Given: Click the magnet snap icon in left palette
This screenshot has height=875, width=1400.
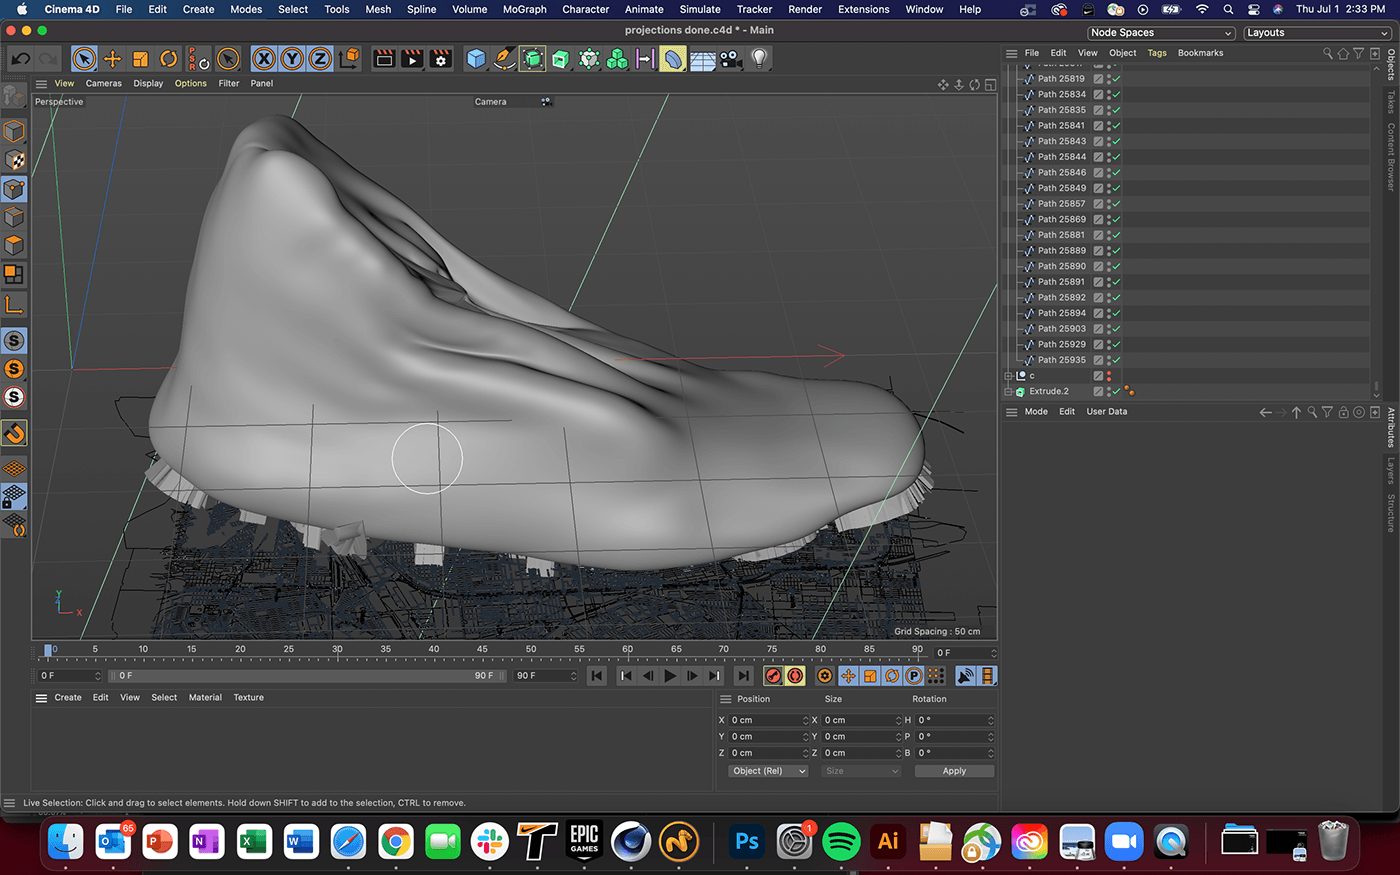Looking at the screenshot, I should (14, 433).
